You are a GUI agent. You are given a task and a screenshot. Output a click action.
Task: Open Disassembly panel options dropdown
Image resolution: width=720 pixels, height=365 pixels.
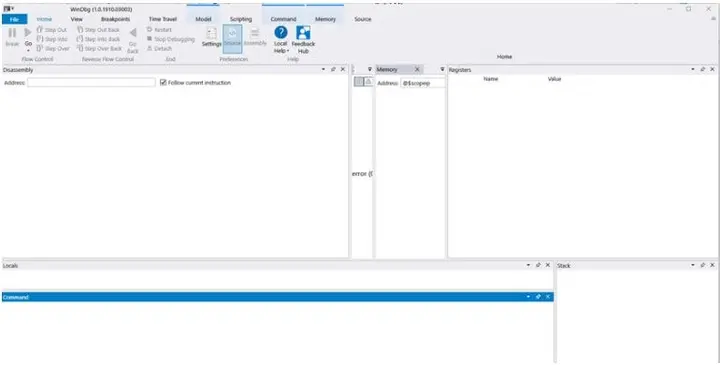[x=323, y=69]
